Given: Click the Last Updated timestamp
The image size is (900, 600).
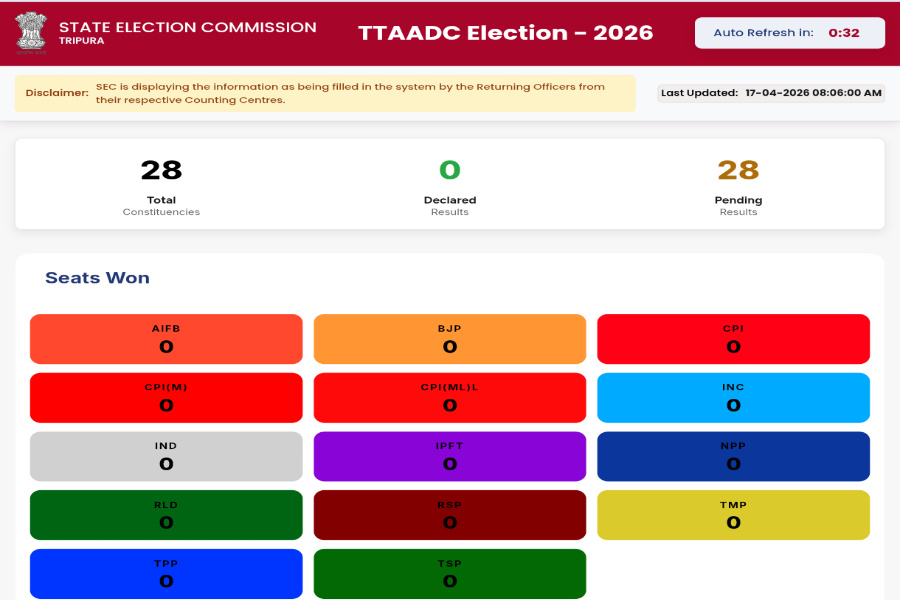Looking at the screenshot, I should [770, 92].
